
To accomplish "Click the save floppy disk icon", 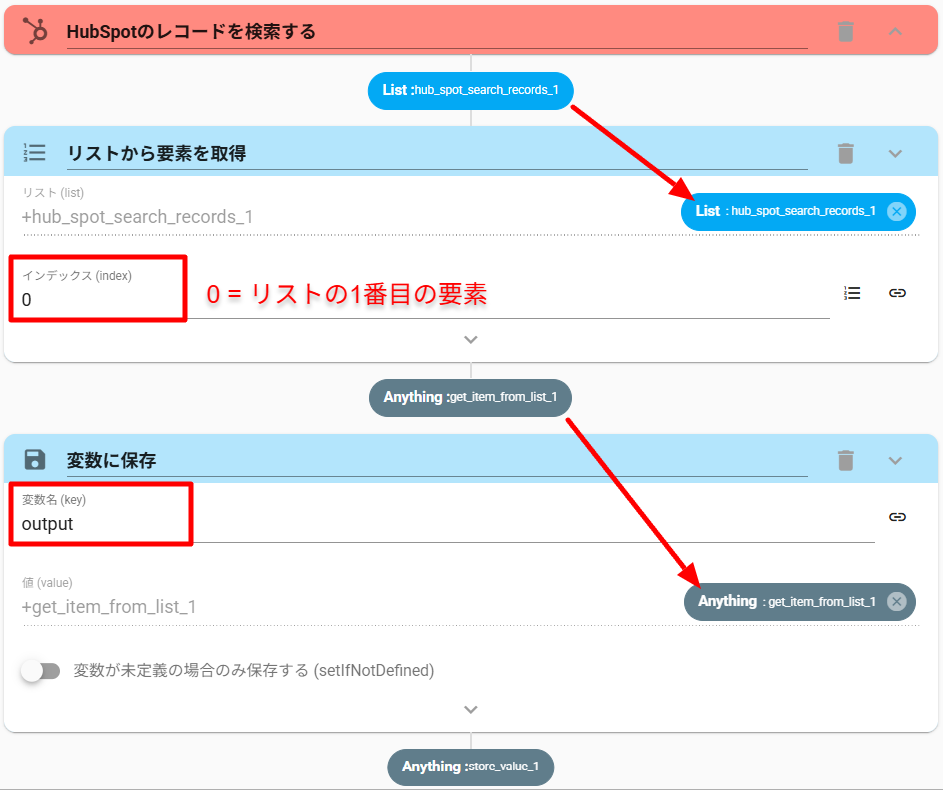I will click(35, 460).
